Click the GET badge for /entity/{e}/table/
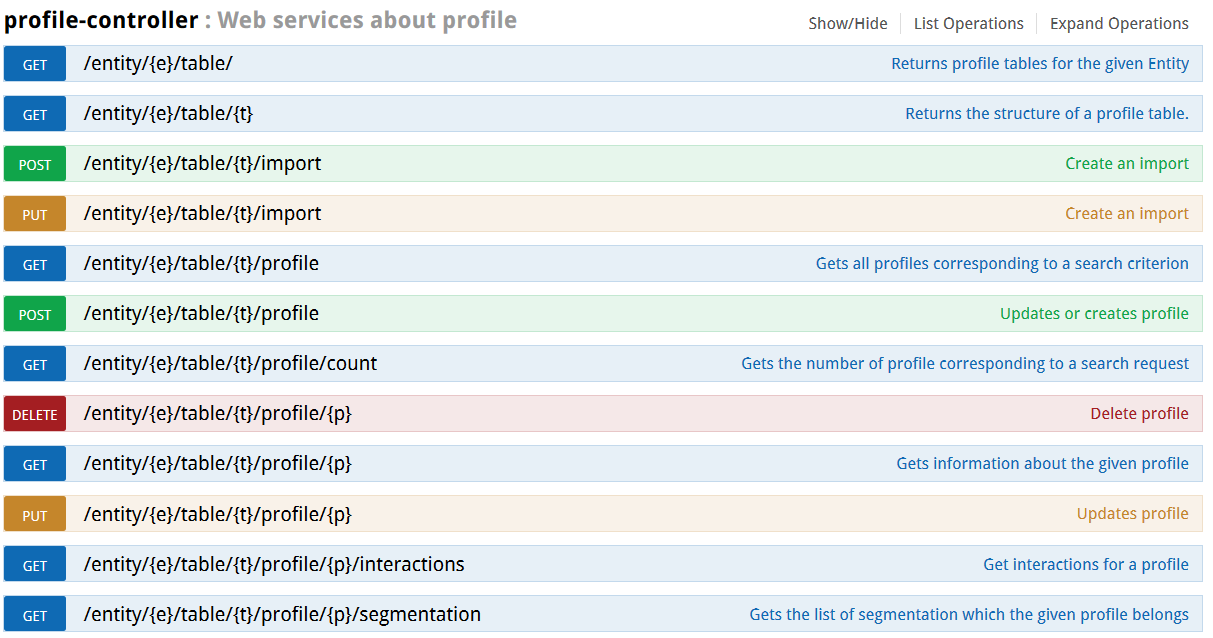 [x=35, y=64]
